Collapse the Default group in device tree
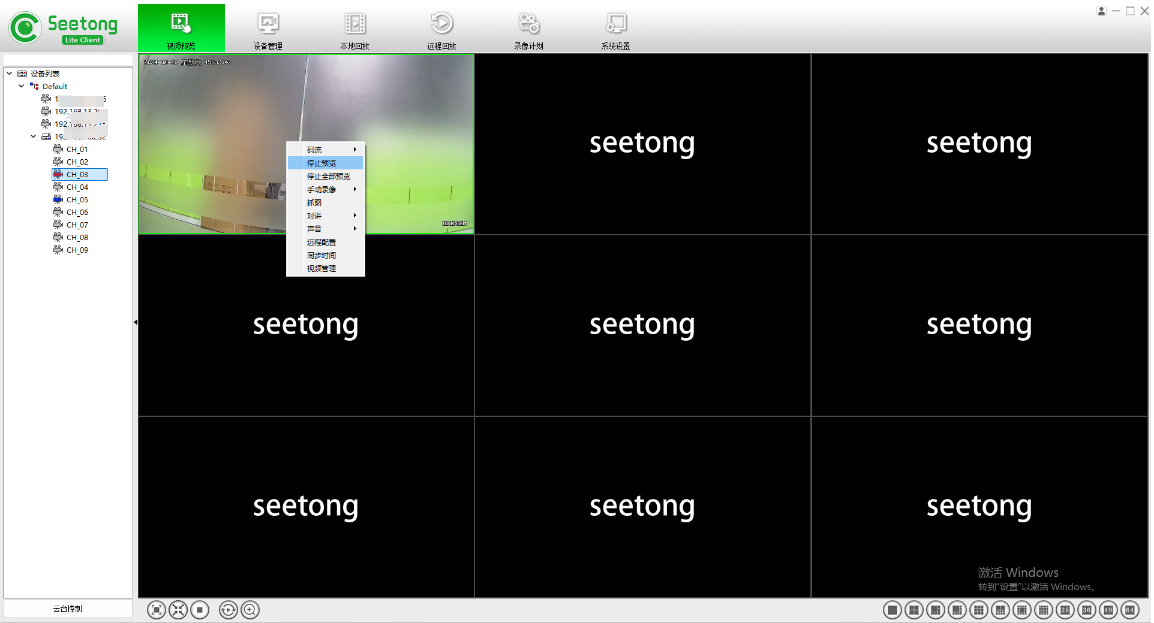Viewport: 1154px width, 623px height. (21, 86)
